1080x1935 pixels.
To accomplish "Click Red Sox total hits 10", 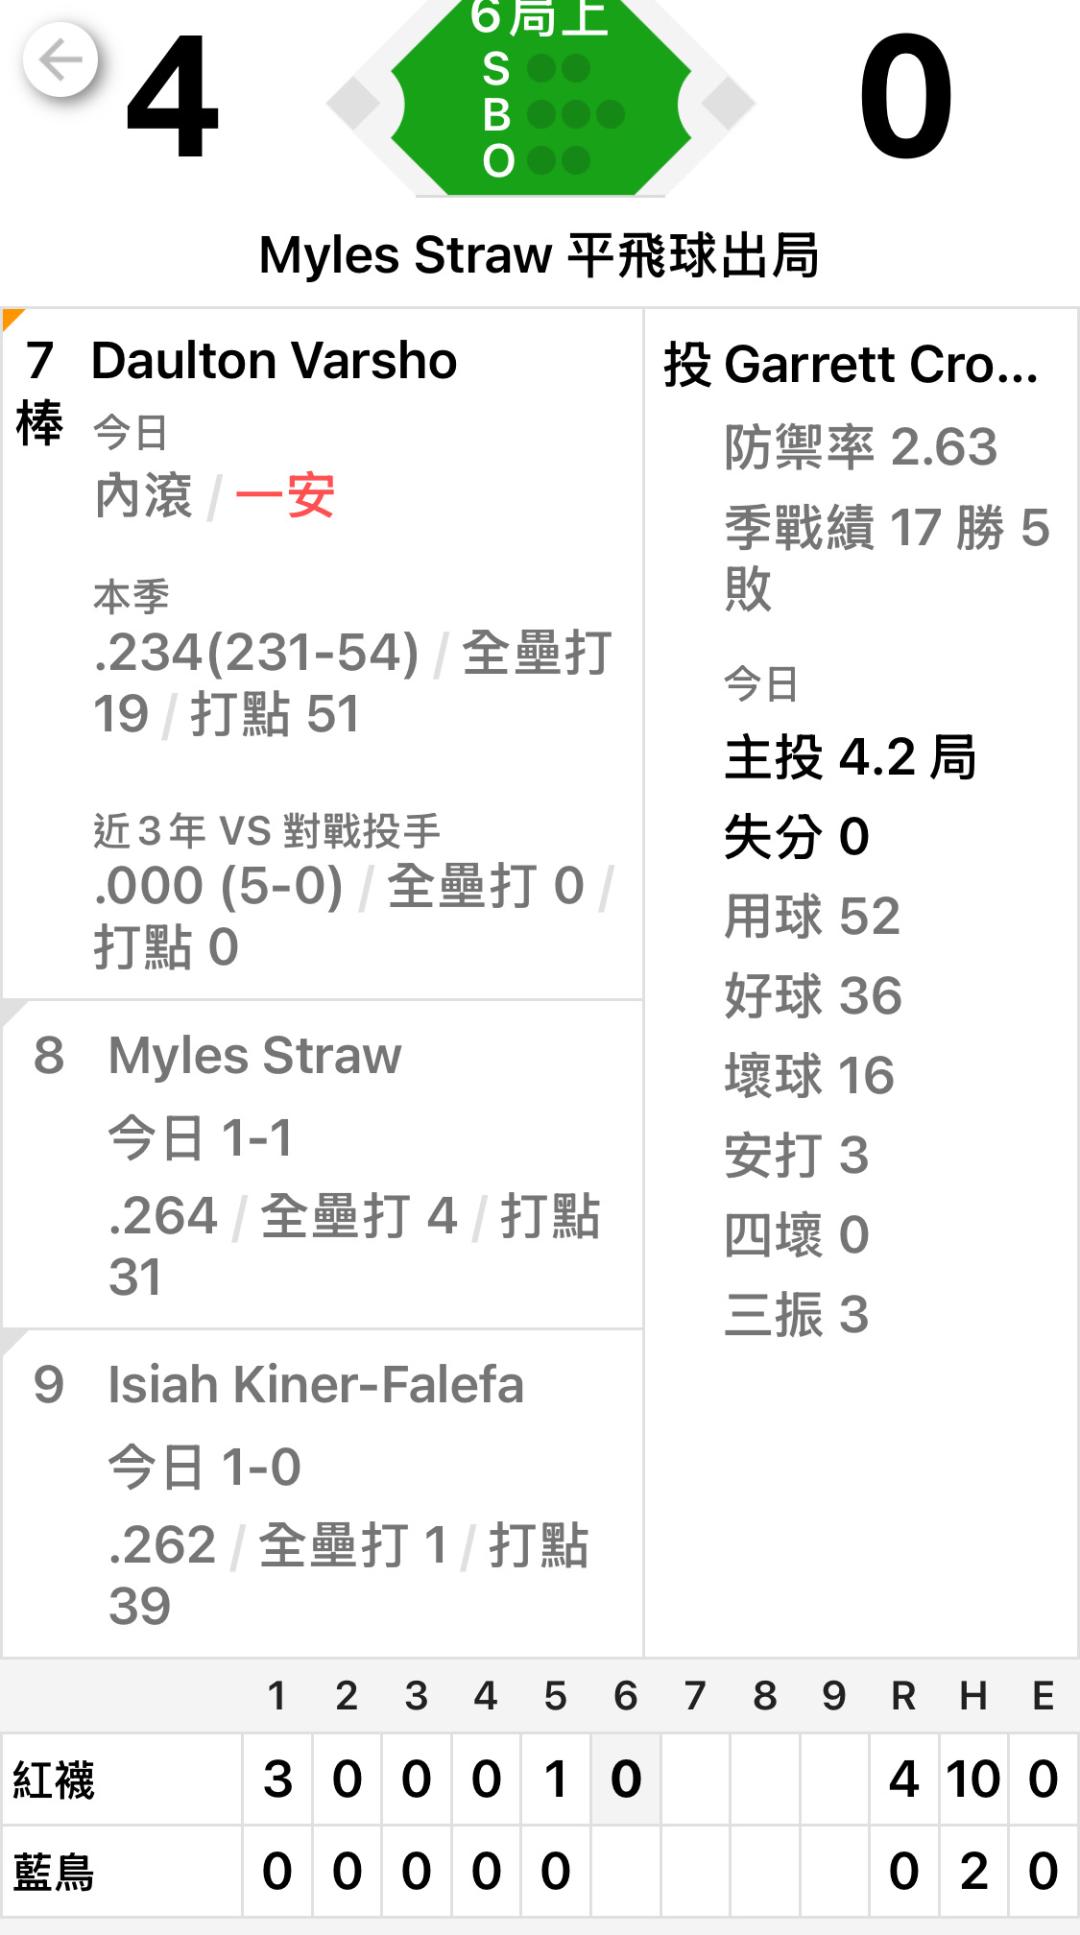I will [x=973, y=1780].
